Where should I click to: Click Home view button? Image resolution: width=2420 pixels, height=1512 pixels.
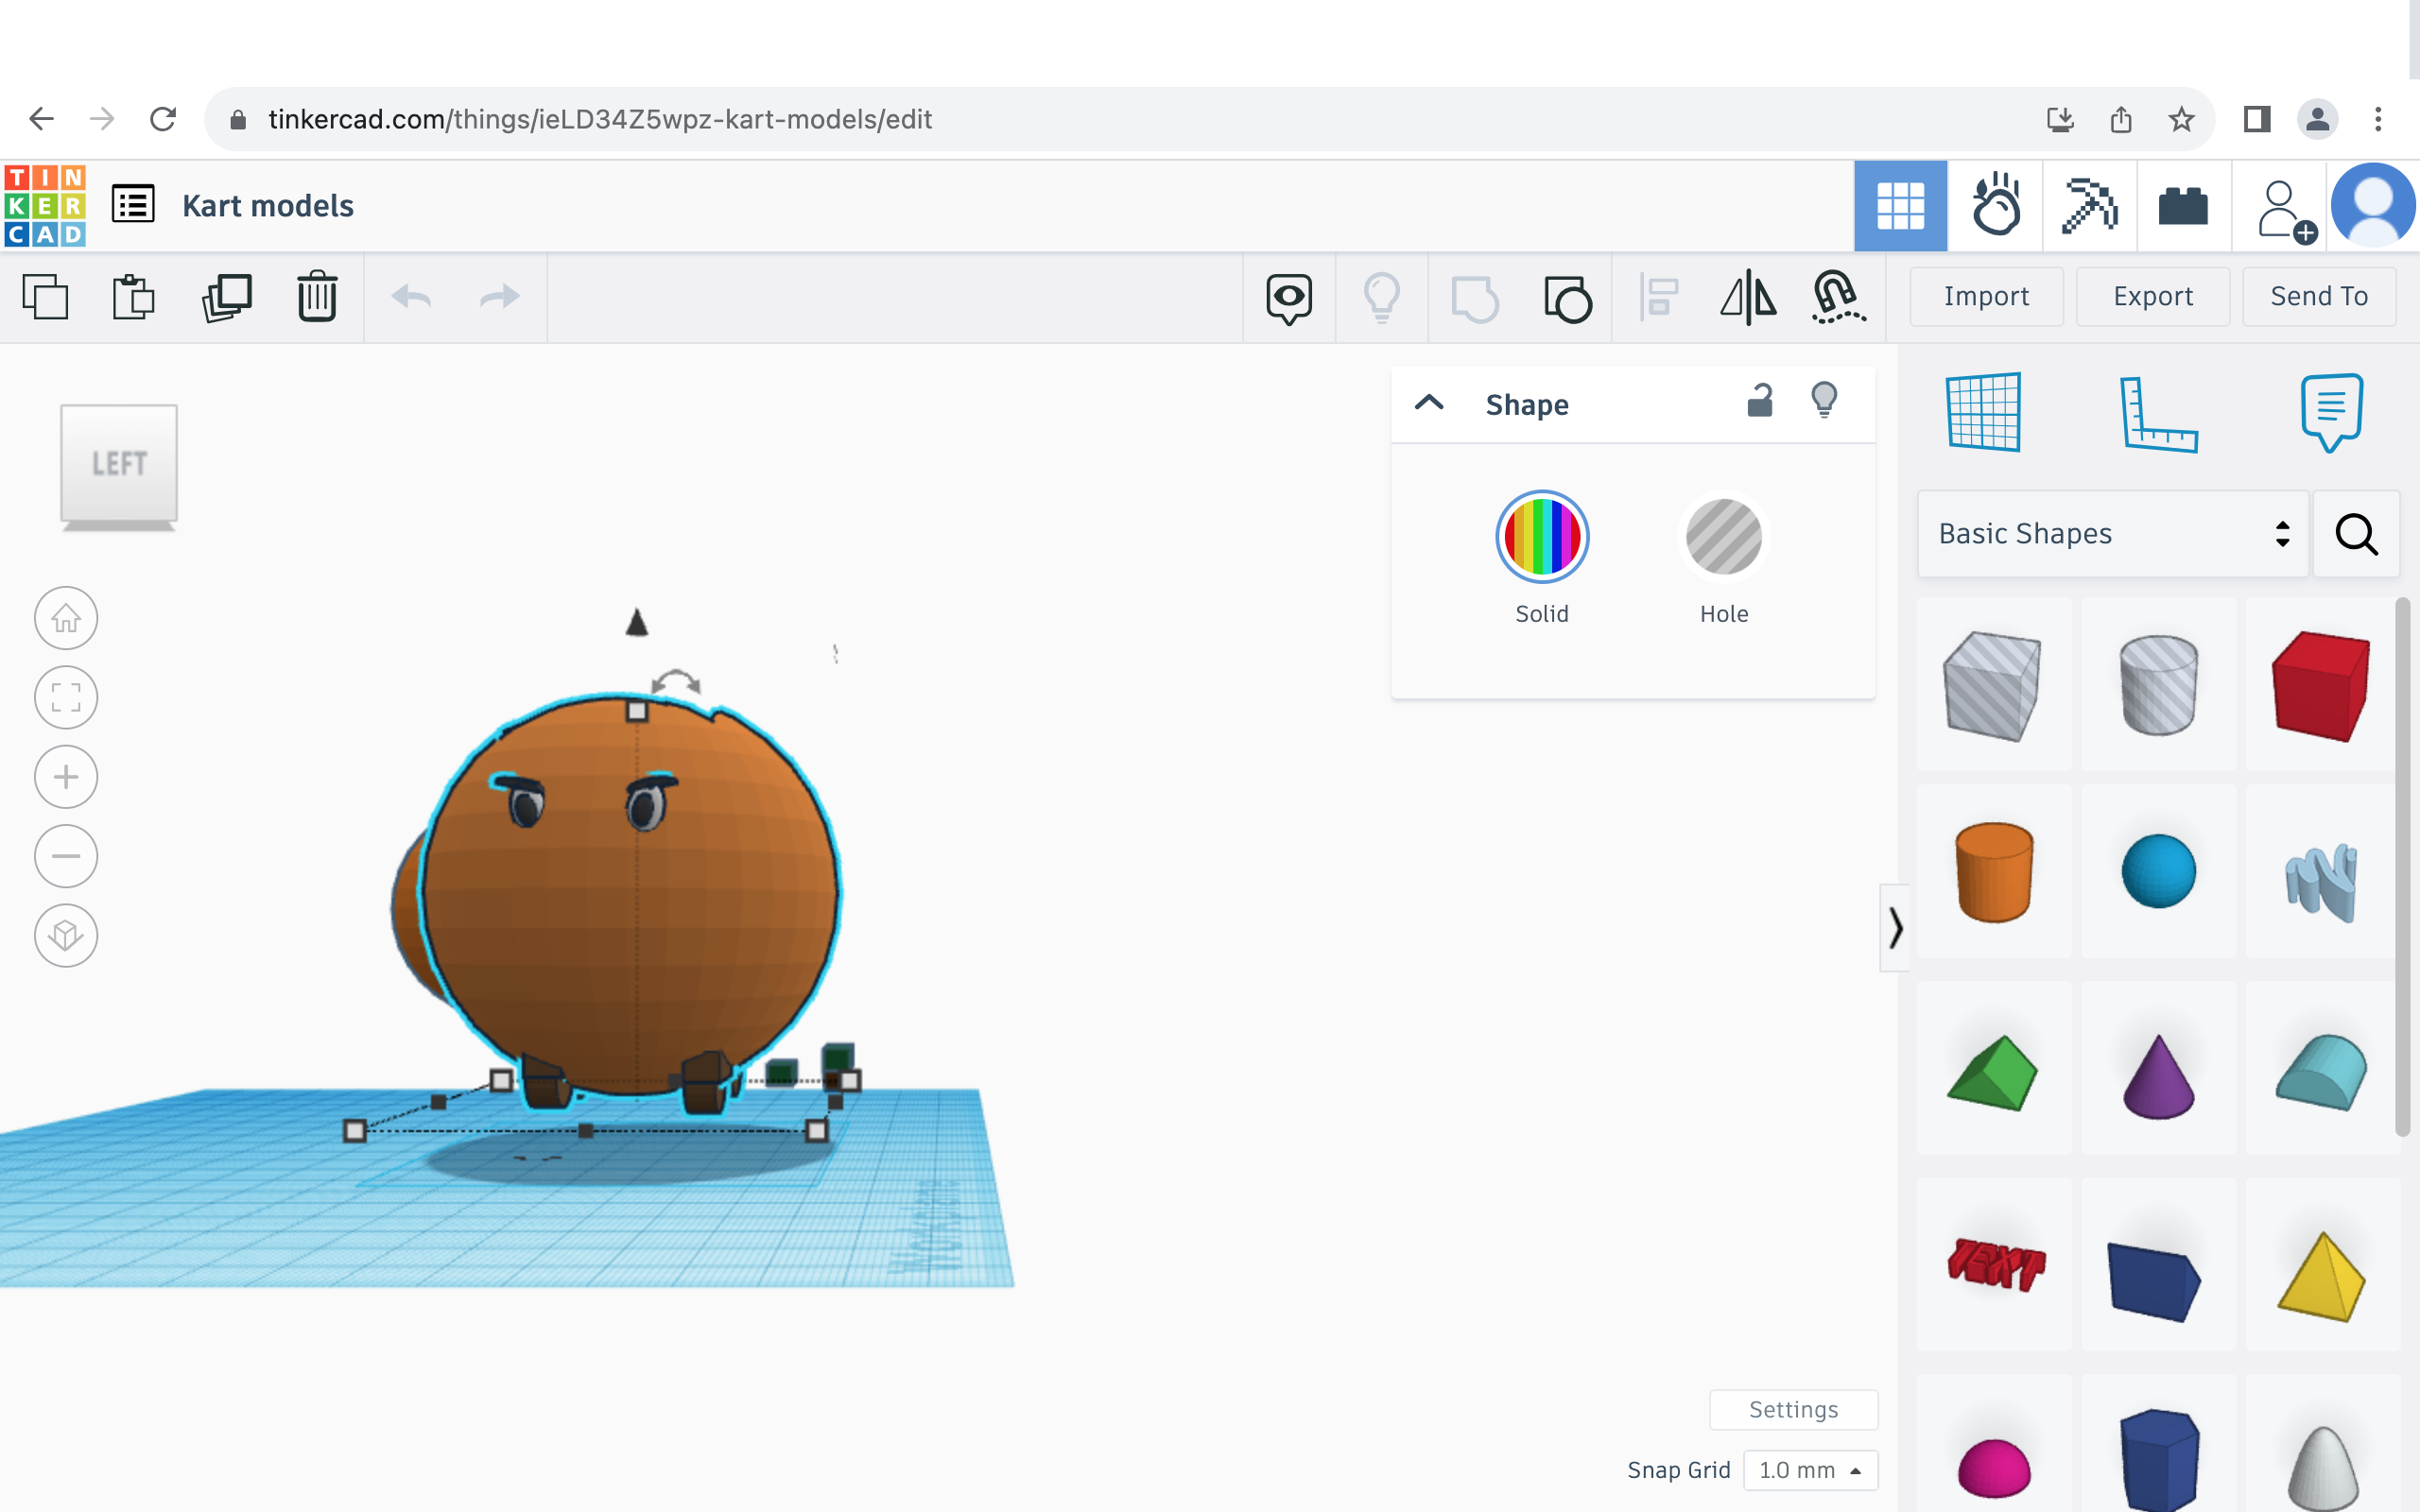(x=66, y=618)
